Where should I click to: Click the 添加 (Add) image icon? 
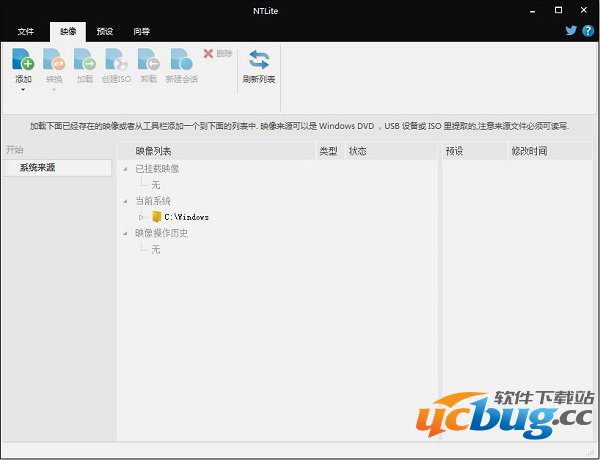pos(23,60)
